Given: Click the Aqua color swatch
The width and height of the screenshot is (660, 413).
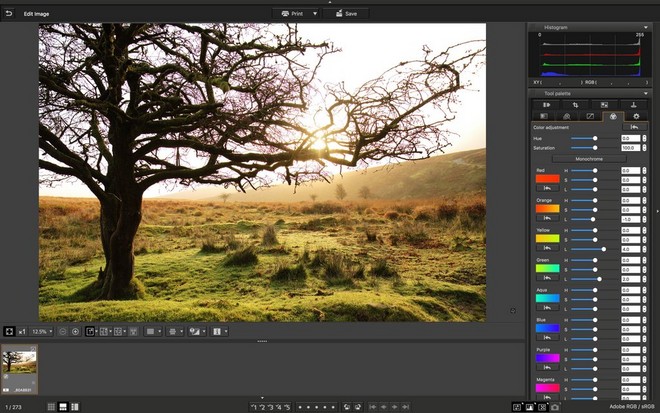Looking at the screenshot, I should 547,298.
